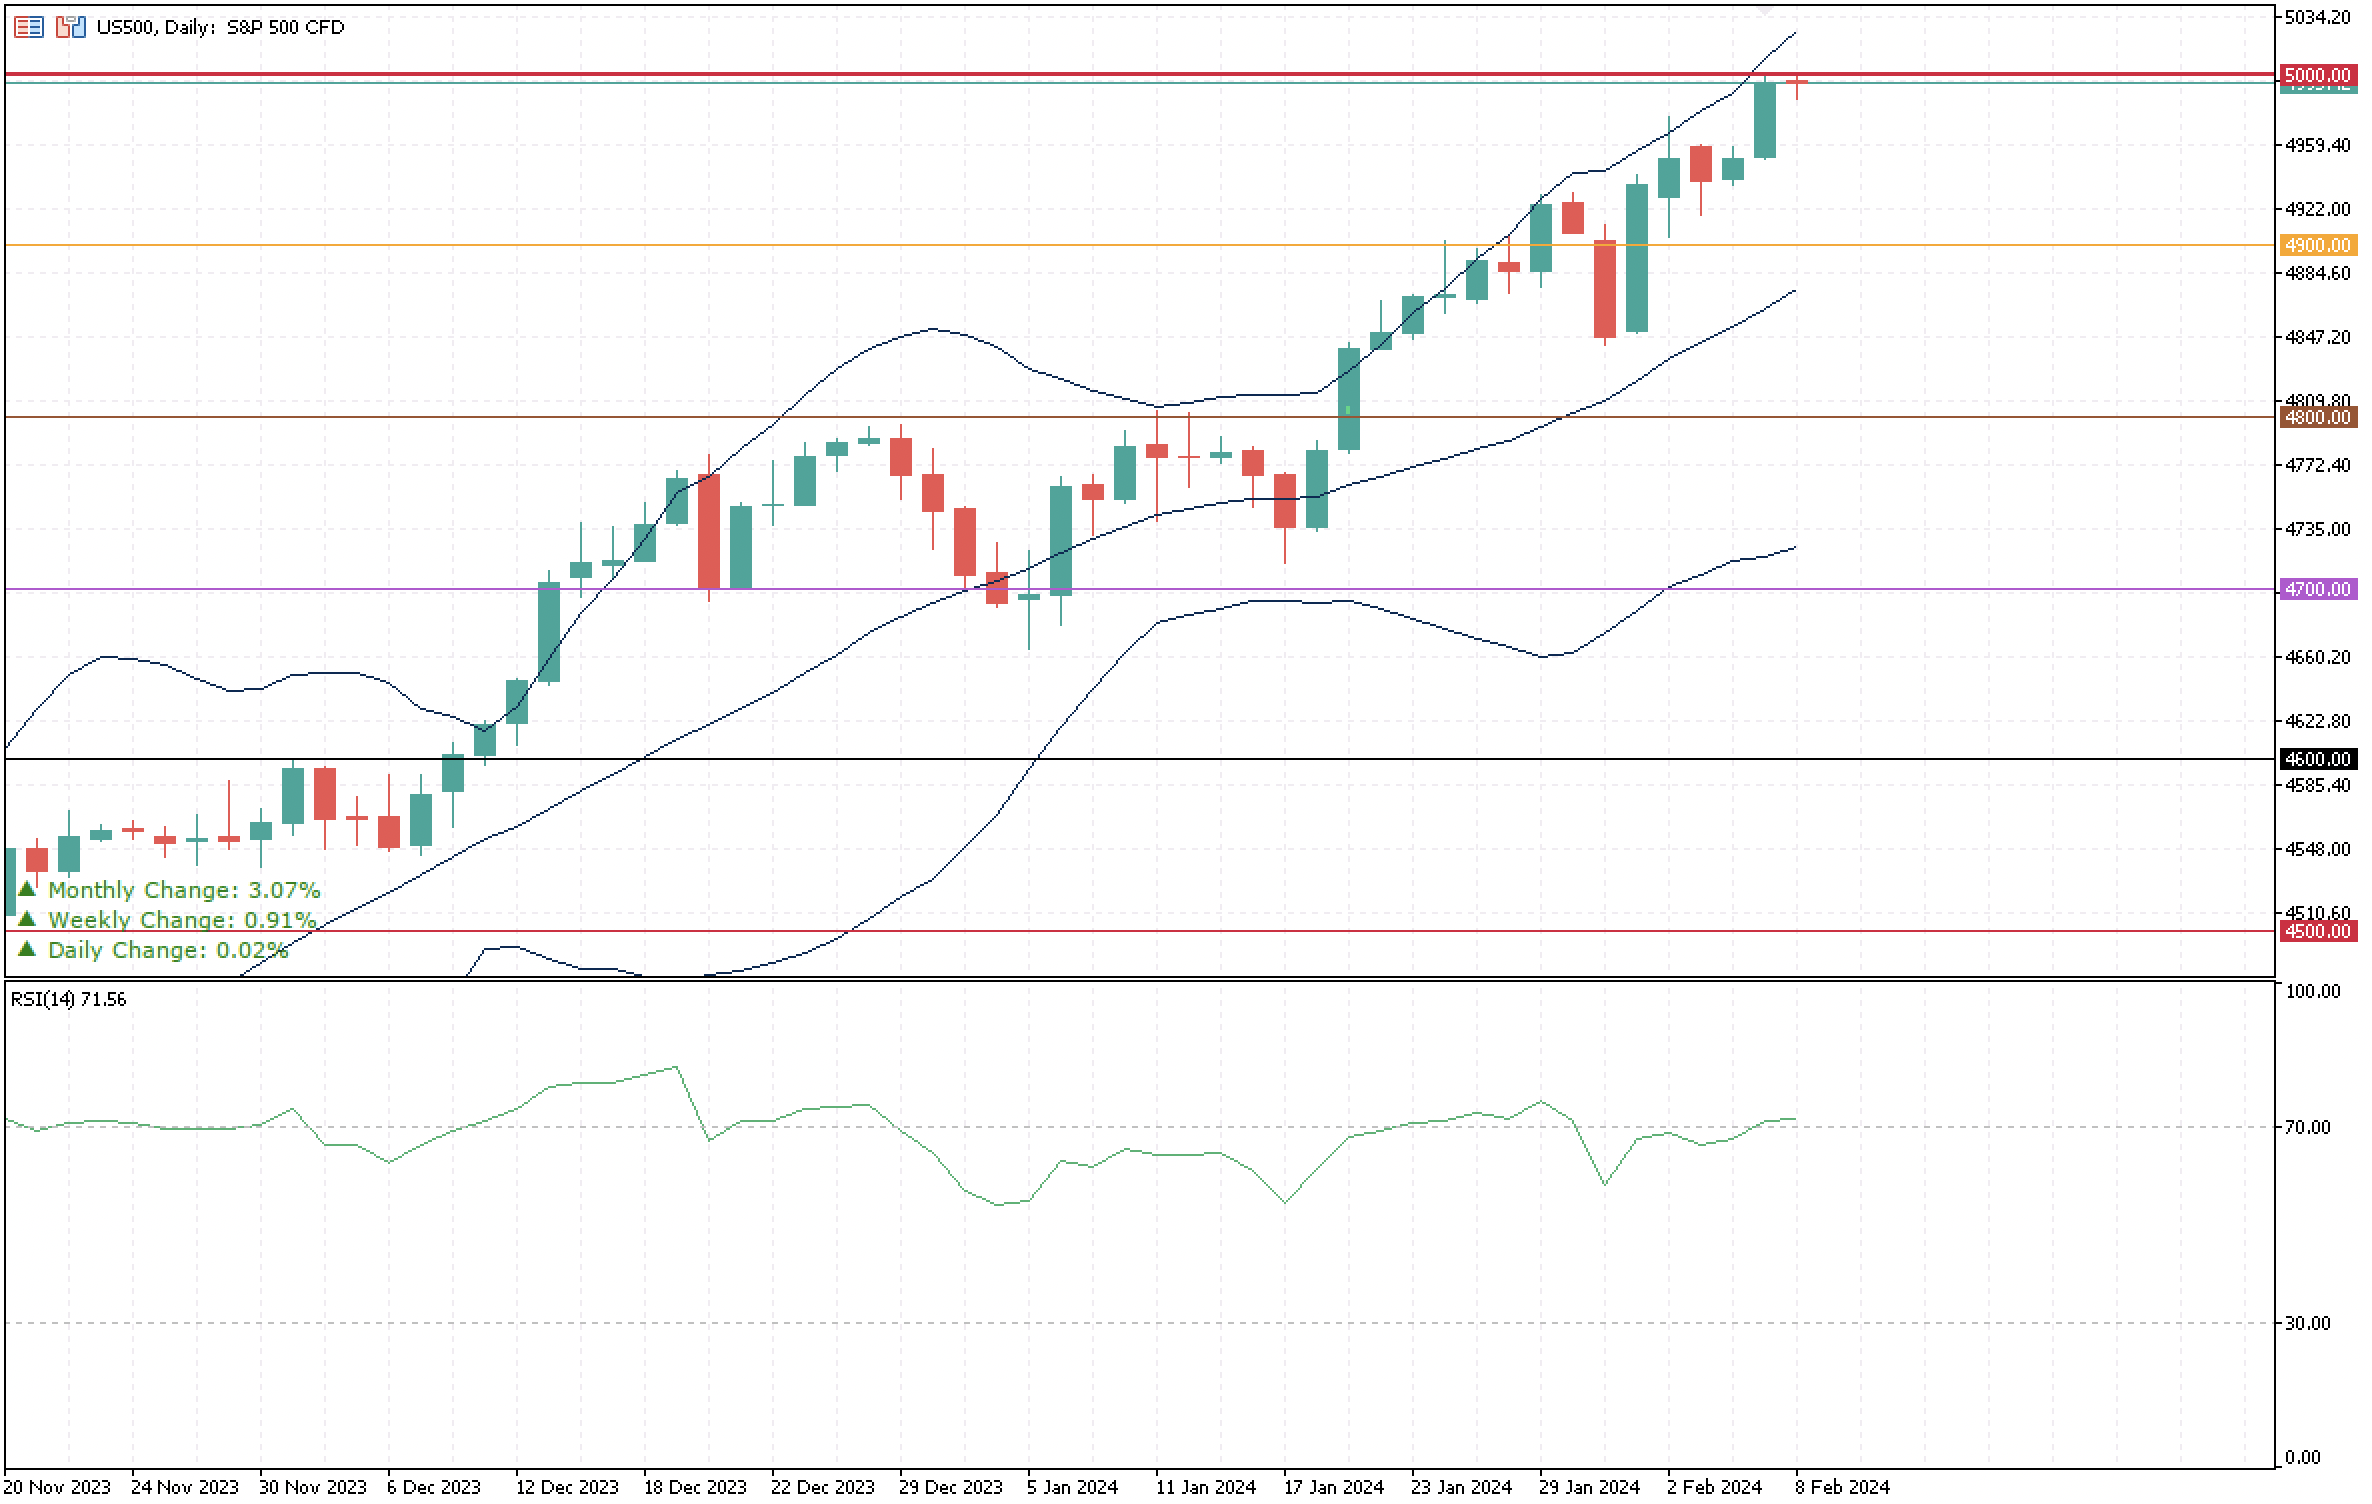Click the green up arrow beside Monthly Change
The image size is (2372, 1504).
(28, 888)
